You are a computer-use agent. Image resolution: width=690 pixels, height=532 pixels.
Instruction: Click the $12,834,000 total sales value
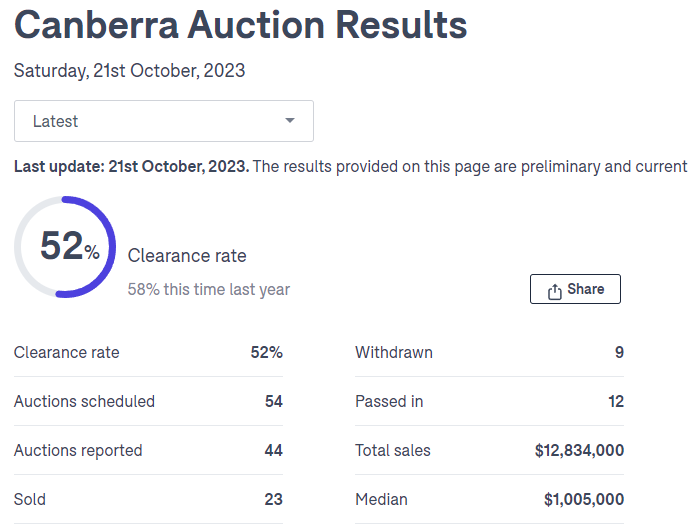pos(579,450)
